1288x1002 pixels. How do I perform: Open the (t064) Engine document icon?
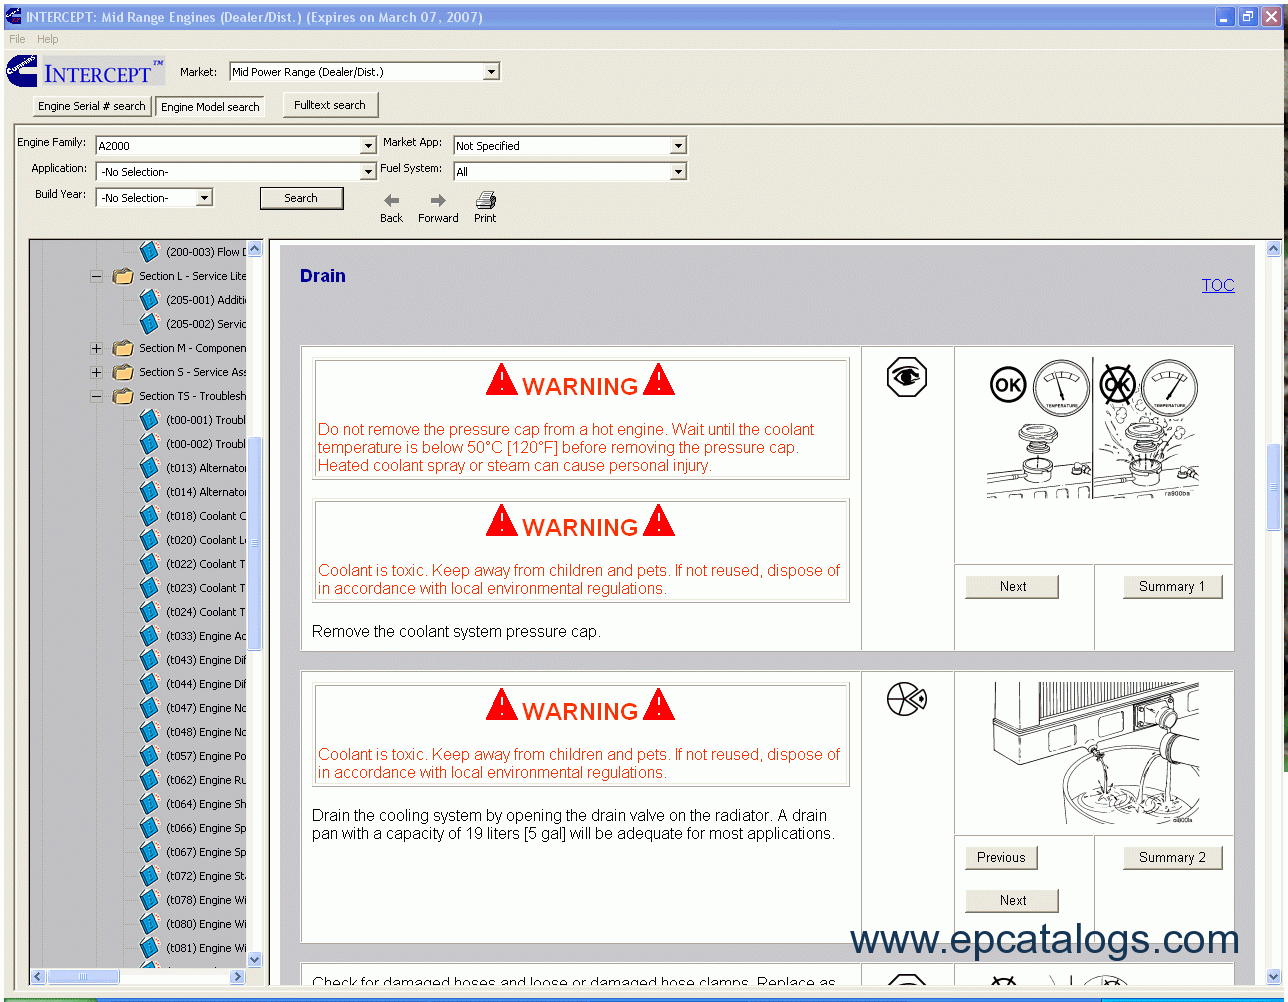coord(149,804)
